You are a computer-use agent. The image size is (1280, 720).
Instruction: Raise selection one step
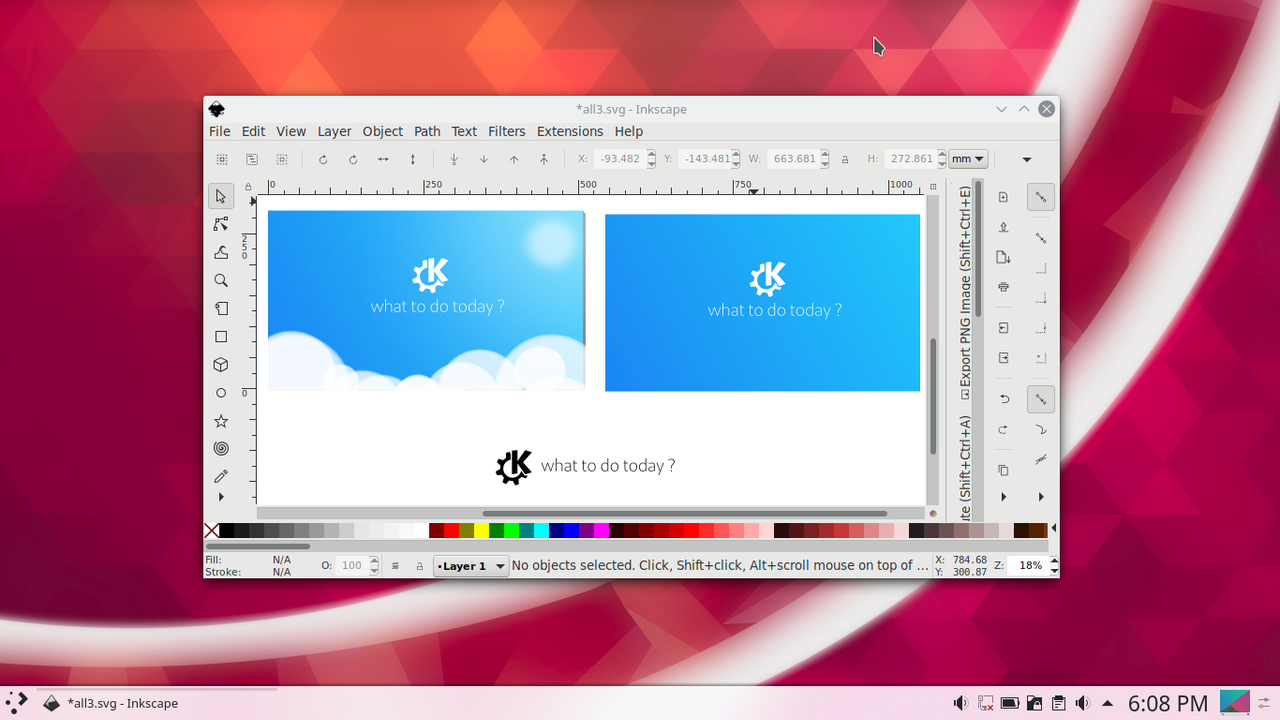[x=514, y=159]
